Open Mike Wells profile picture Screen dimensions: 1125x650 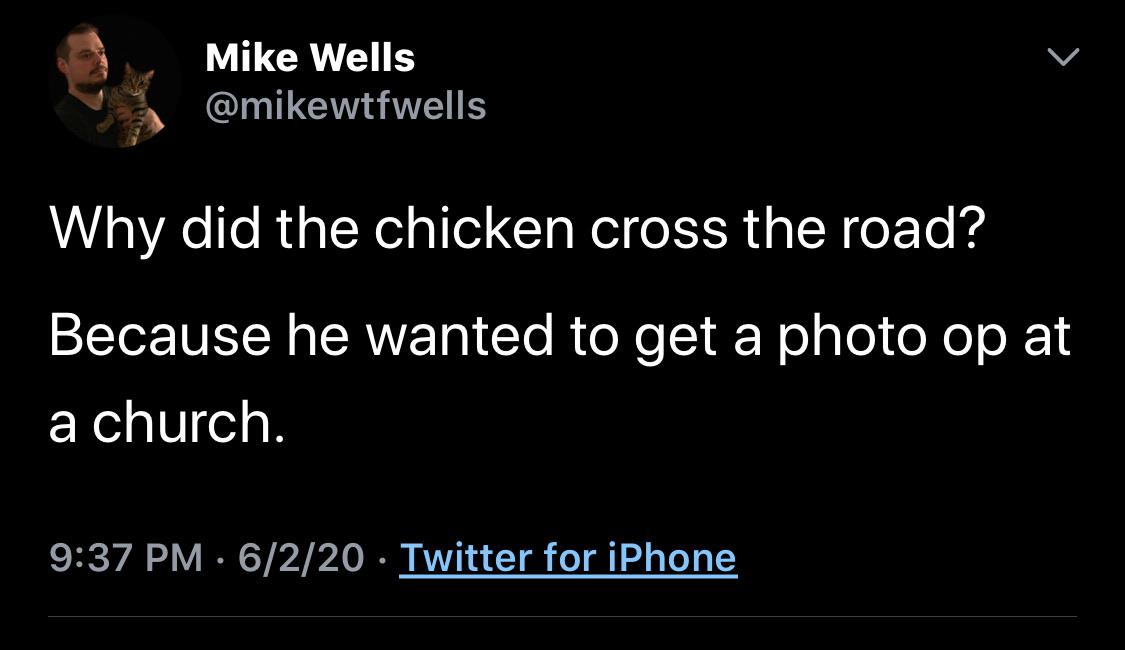[112, 84]
